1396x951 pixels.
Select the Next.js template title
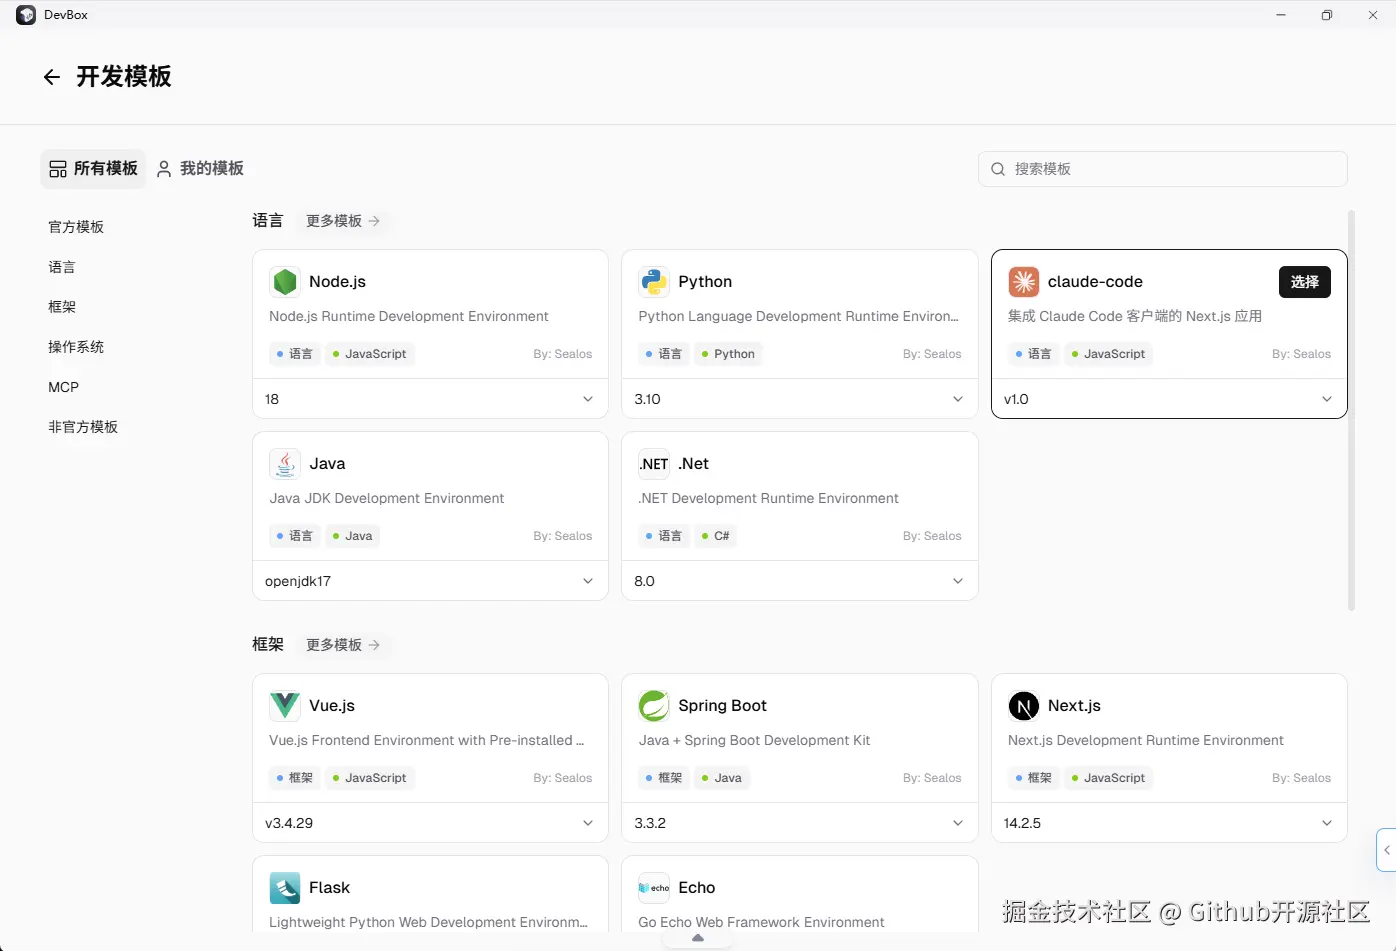[1074, 706]
